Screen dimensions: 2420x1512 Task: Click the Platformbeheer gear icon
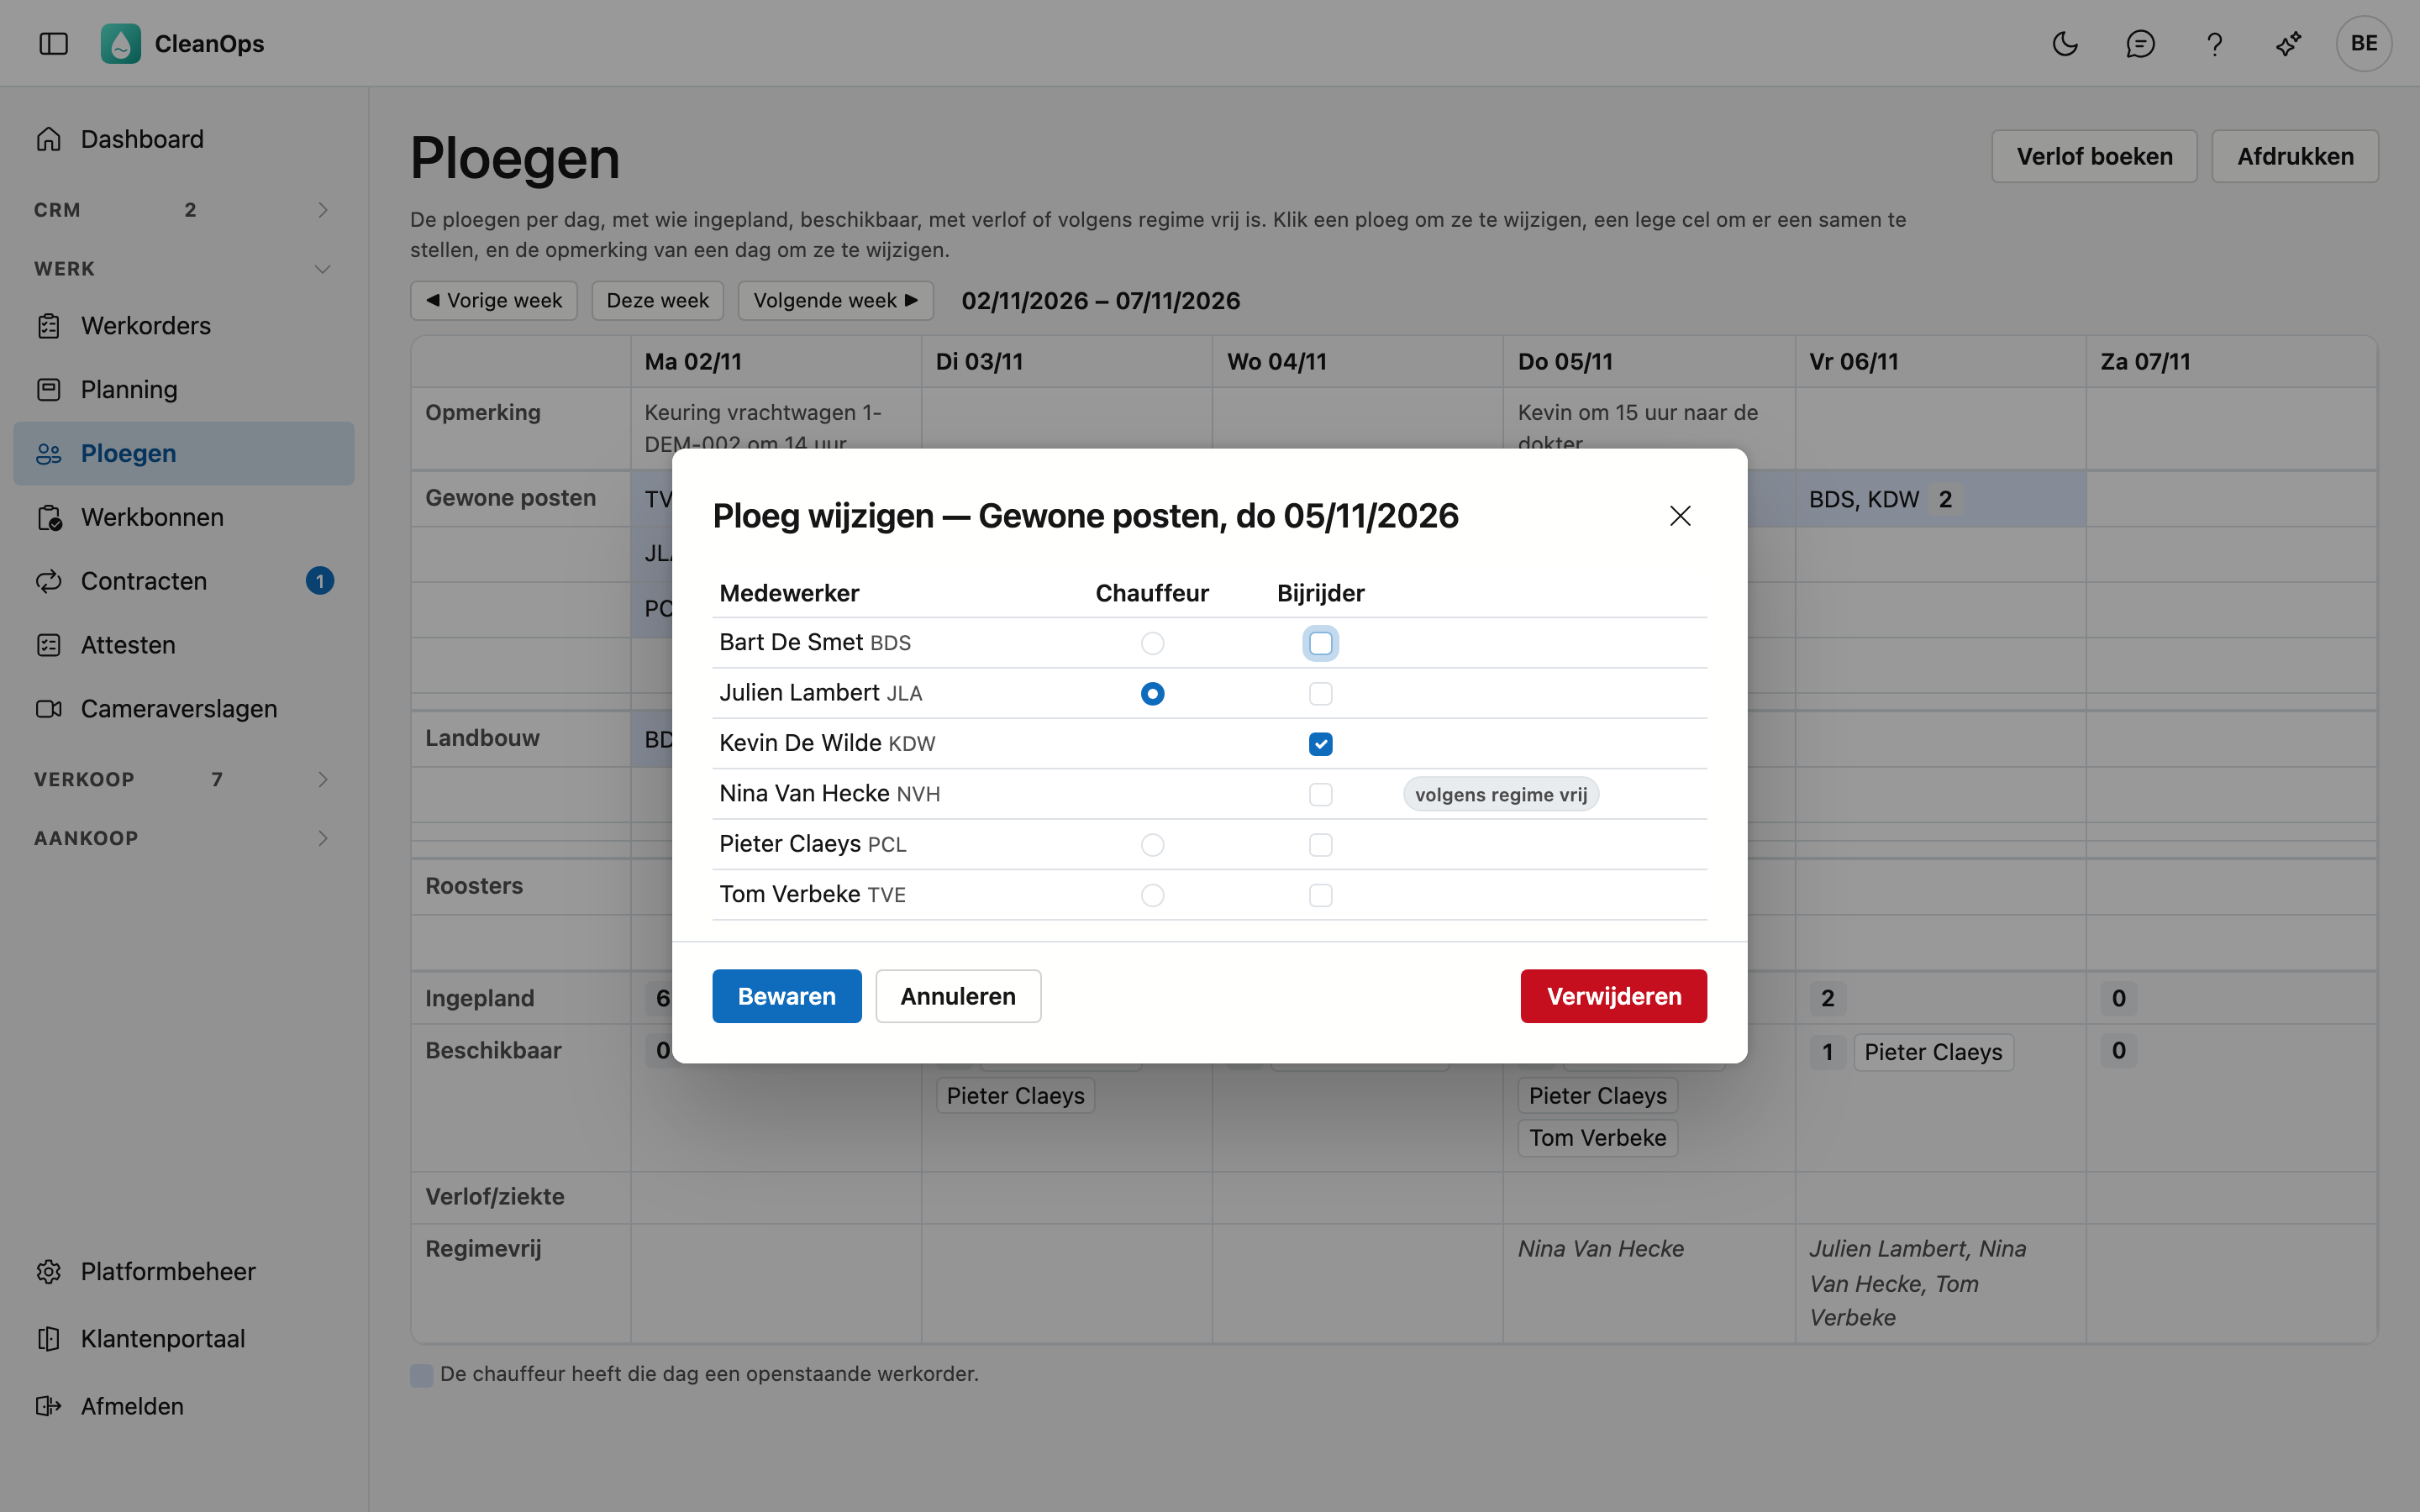pos(49,1272)
